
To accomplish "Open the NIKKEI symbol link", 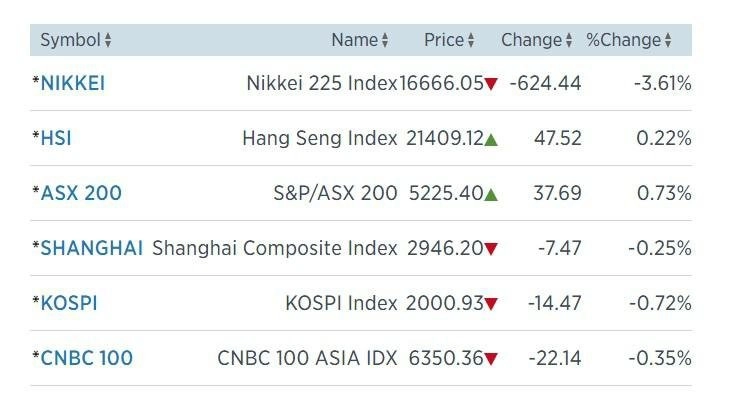I will tap(73, 83).
